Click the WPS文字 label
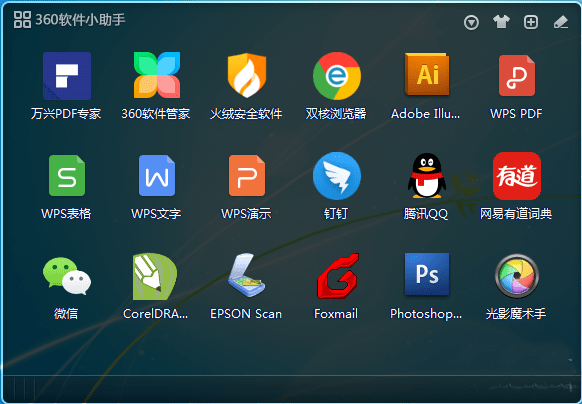The width and height of the screenshot is (582, 404). tap(156, 214)
